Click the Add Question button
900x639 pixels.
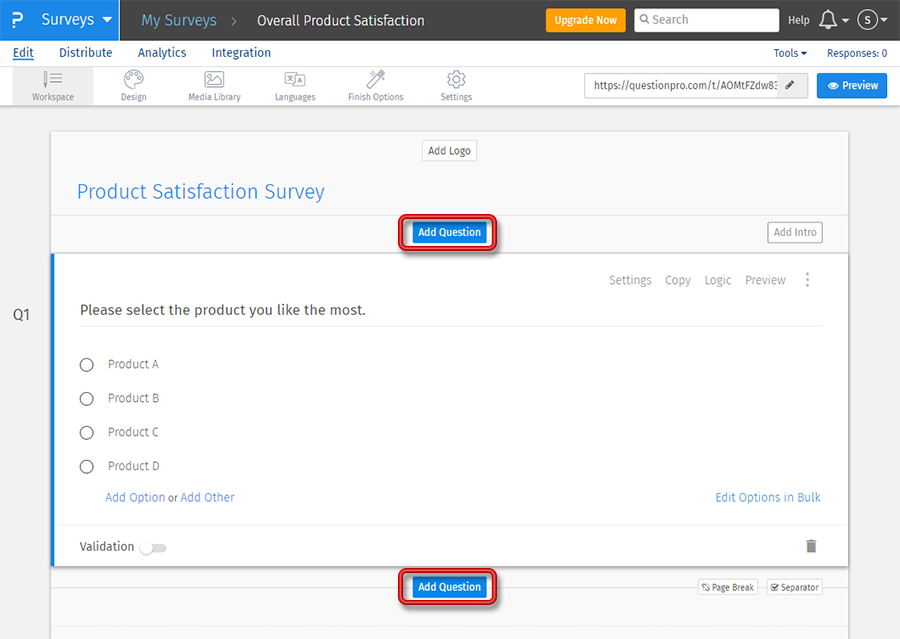[x=447, y=232]
